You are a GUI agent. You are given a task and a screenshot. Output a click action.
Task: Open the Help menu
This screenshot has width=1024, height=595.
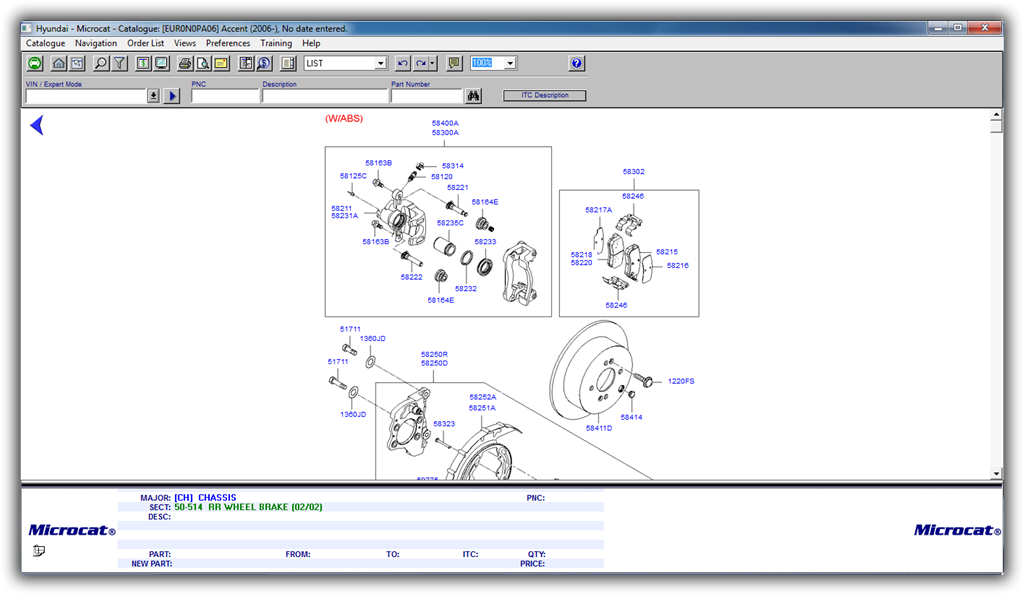(311, 43)
